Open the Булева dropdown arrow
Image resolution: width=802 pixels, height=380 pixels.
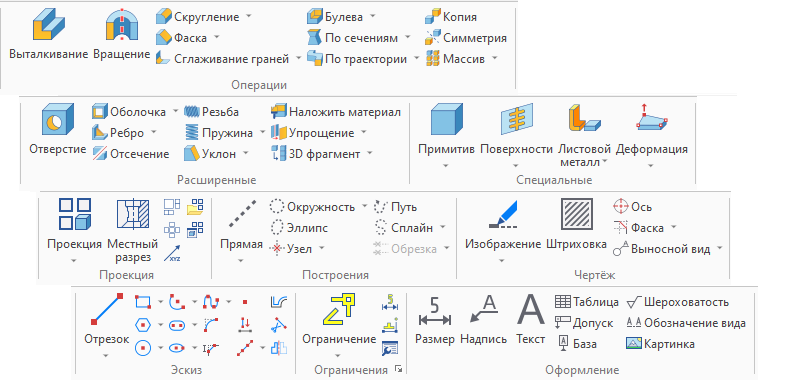[x=372, y=16]
